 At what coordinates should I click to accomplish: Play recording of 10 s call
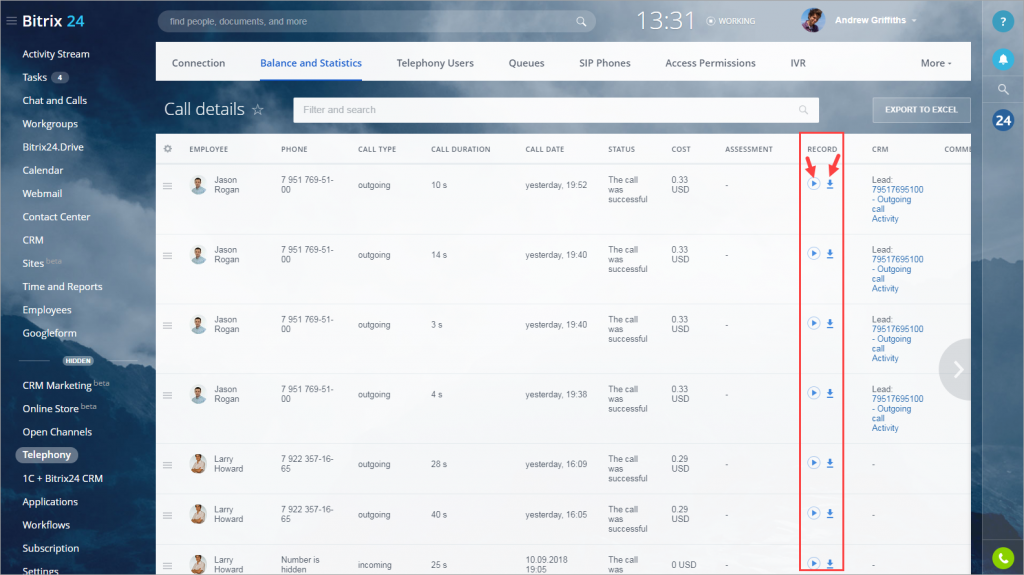[x=814, y=184]
